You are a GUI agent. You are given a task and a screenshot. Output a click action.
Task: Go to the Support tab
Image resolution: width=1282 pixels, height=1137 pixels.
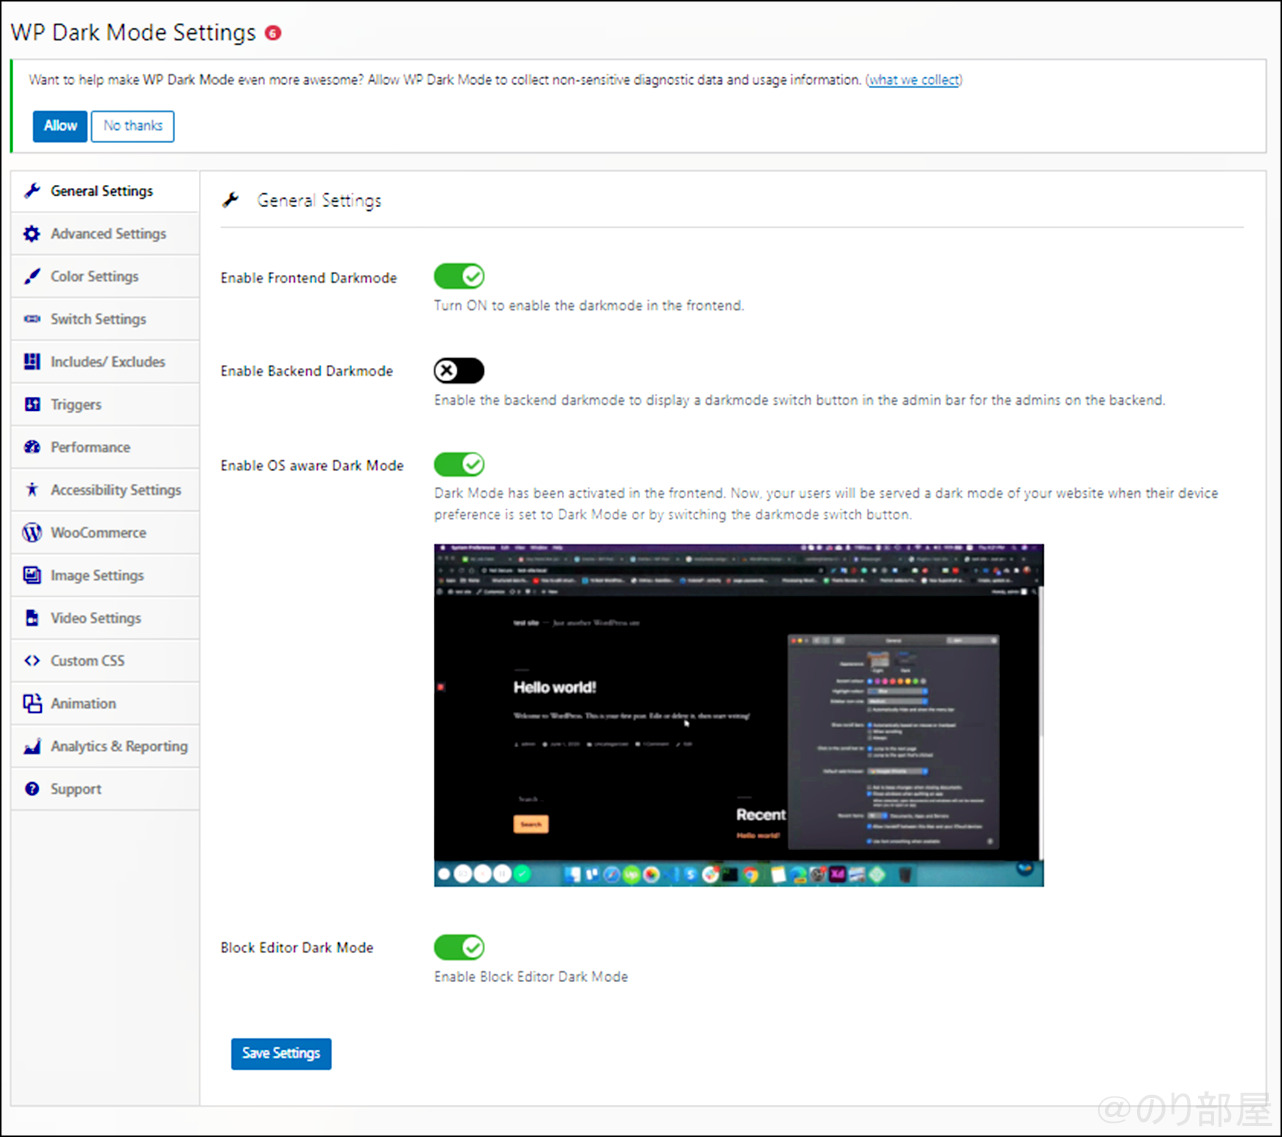[x=105, y=789]
